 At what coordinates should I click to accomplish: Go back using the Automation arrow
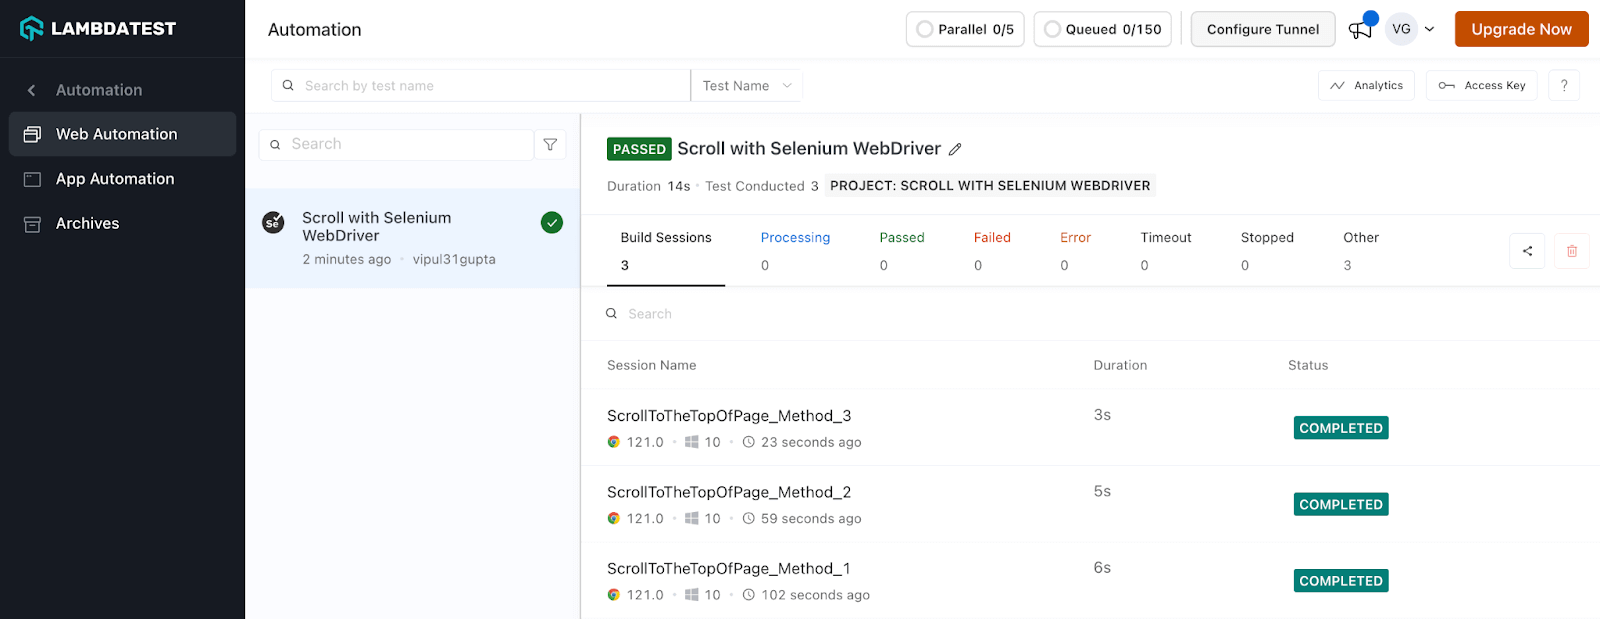[x=32, y=90]
